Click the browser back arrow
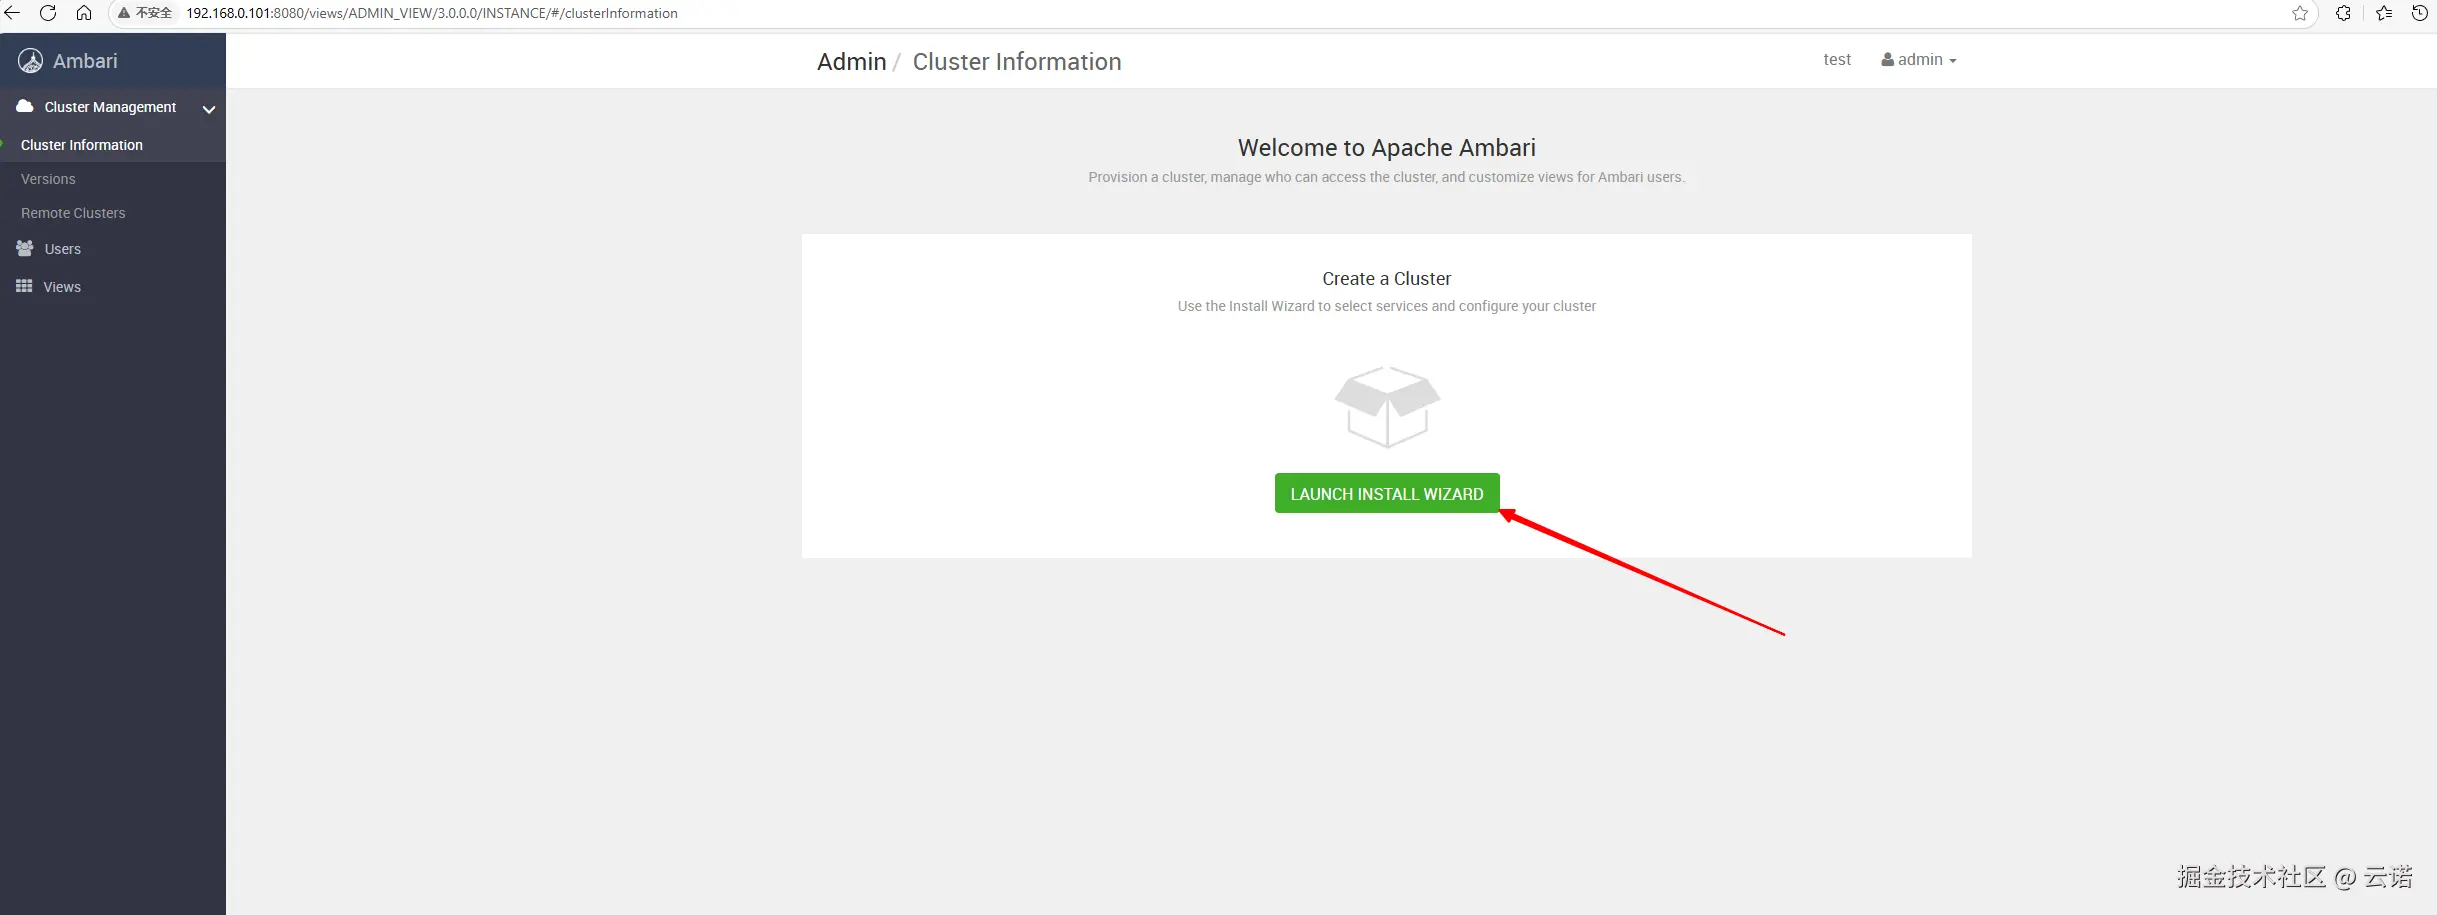2437x915 pixels. tap(13, 13)
